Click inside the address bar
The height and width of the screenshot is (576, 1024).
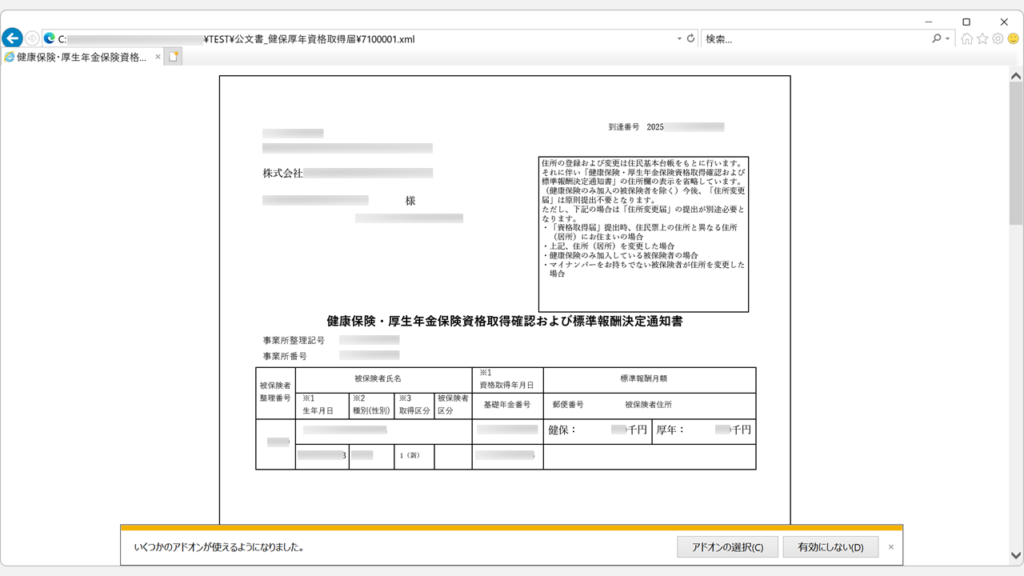(400, 38)
